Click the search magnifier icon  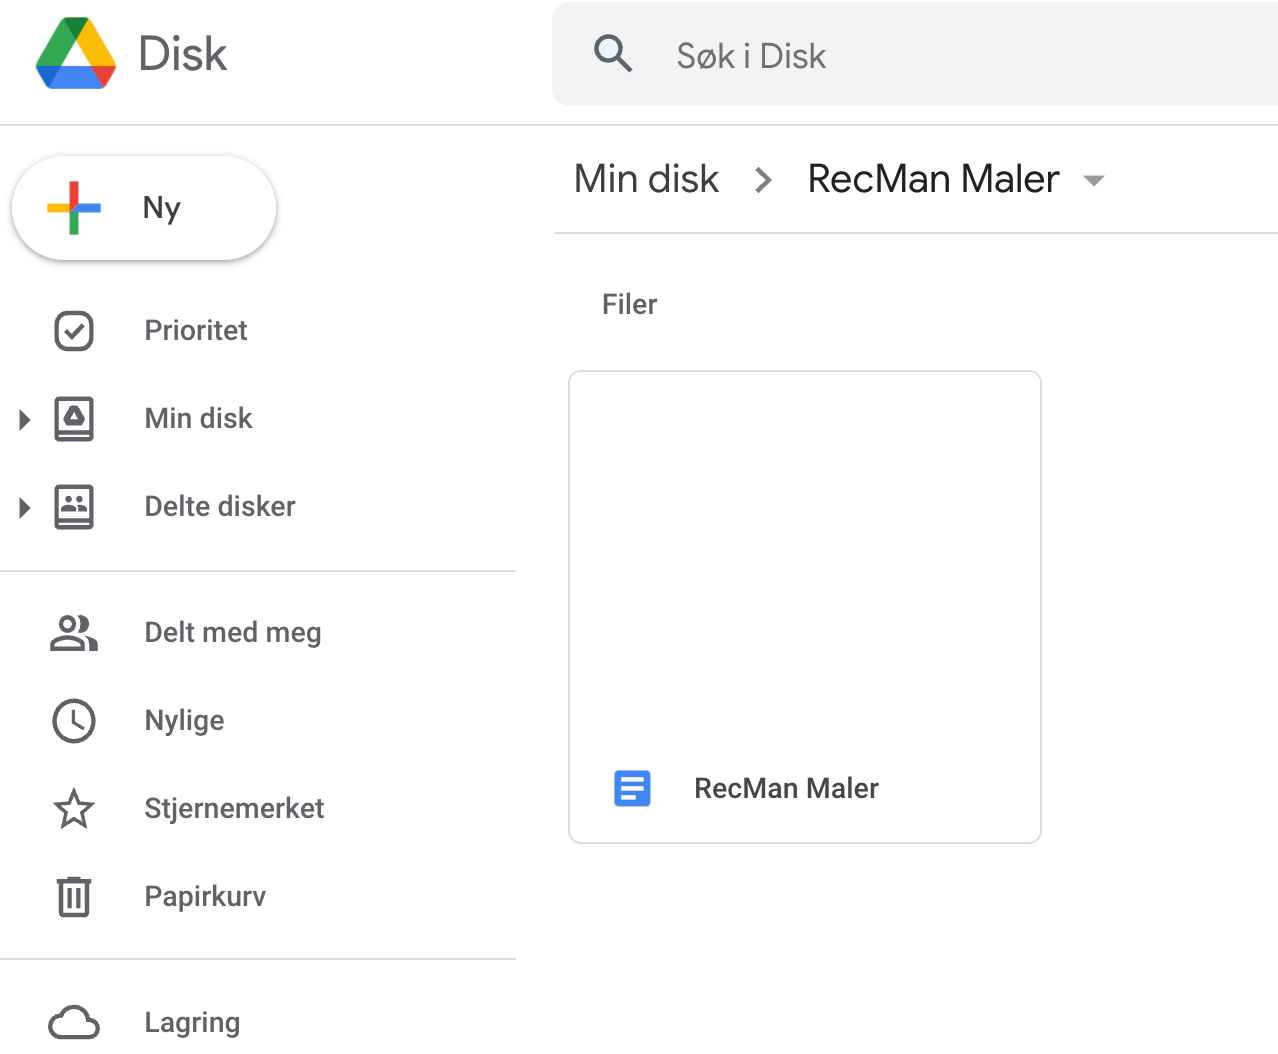pyautogui.click(x=612, y=54)
